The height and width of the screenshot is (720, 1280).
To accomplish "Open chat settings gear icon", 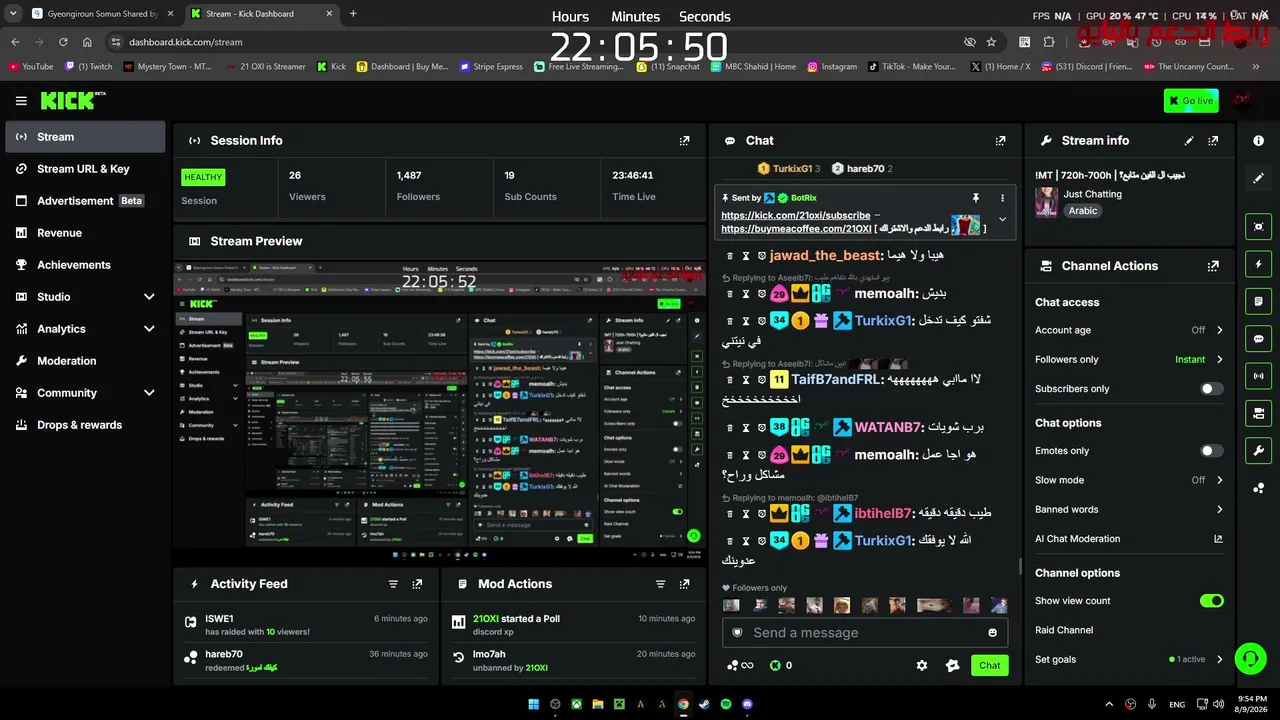I will point(922,665).
